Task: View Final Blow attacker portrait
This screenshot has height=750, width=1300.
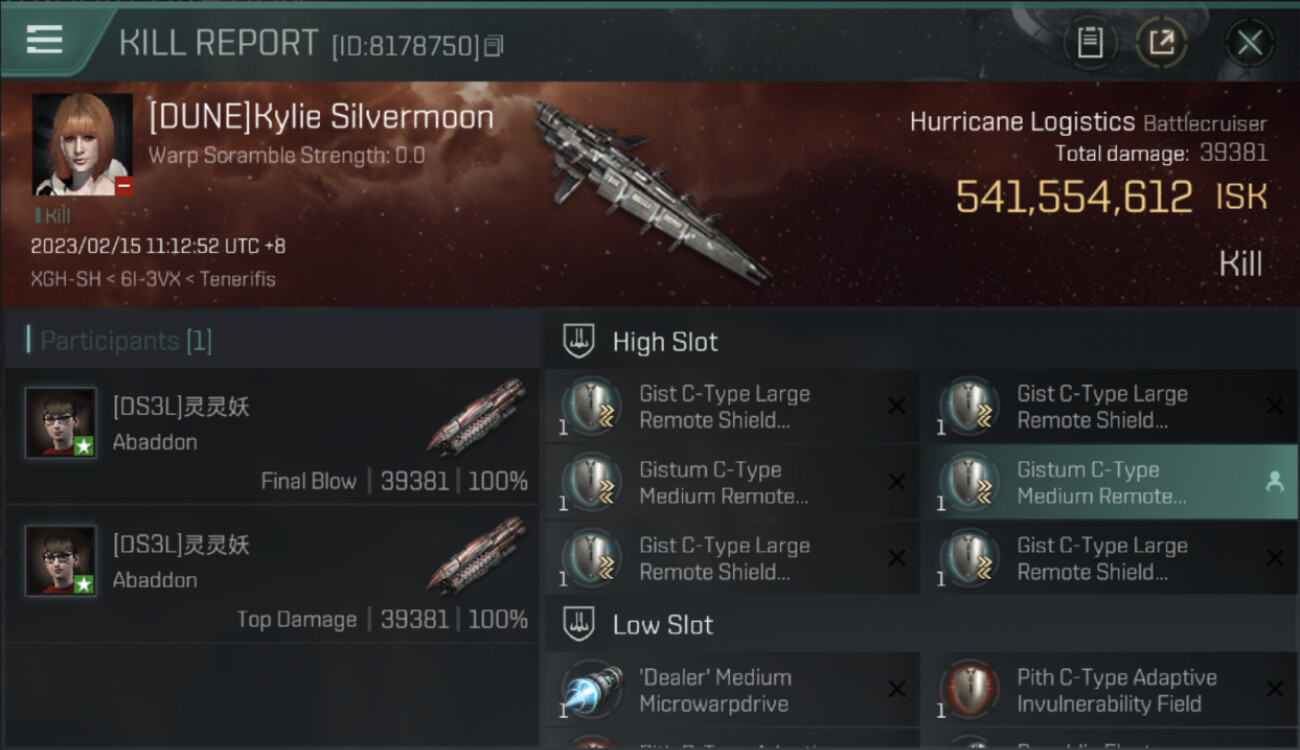Action: [61, 422]
